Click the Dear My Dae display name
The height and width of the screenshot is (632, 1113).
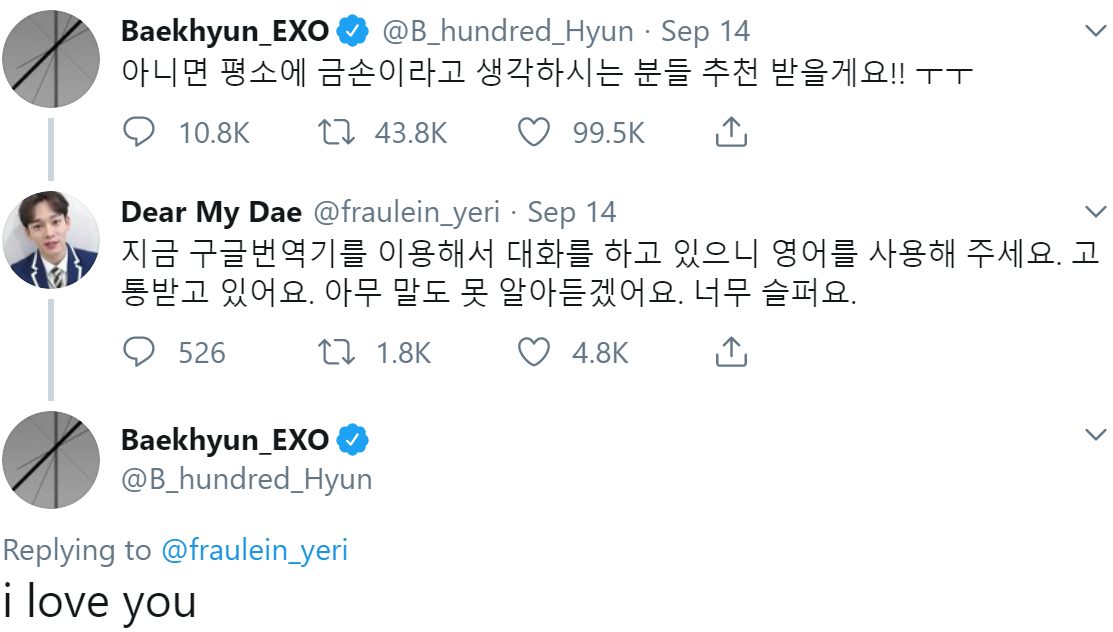211,212
